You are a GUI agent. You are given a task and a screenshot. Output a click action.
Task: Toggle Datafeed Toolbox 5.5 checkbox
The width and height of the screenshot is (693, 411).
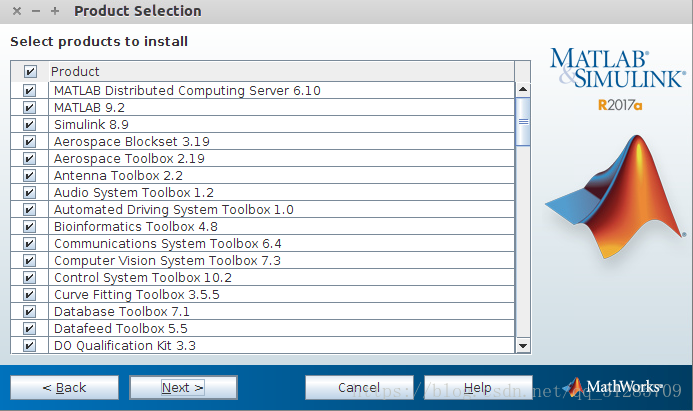29,329
